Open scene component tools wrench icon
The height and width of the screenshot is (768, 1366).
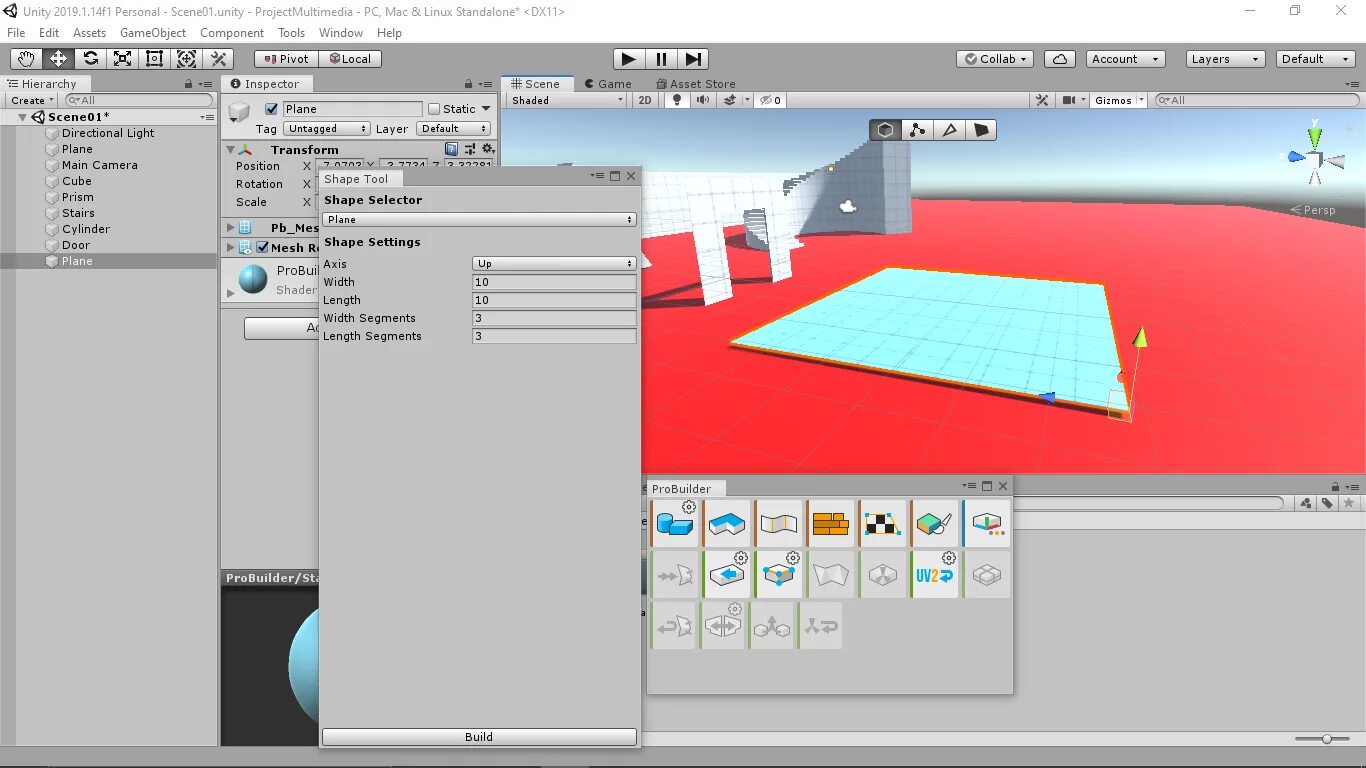(x=1042, y=100)
